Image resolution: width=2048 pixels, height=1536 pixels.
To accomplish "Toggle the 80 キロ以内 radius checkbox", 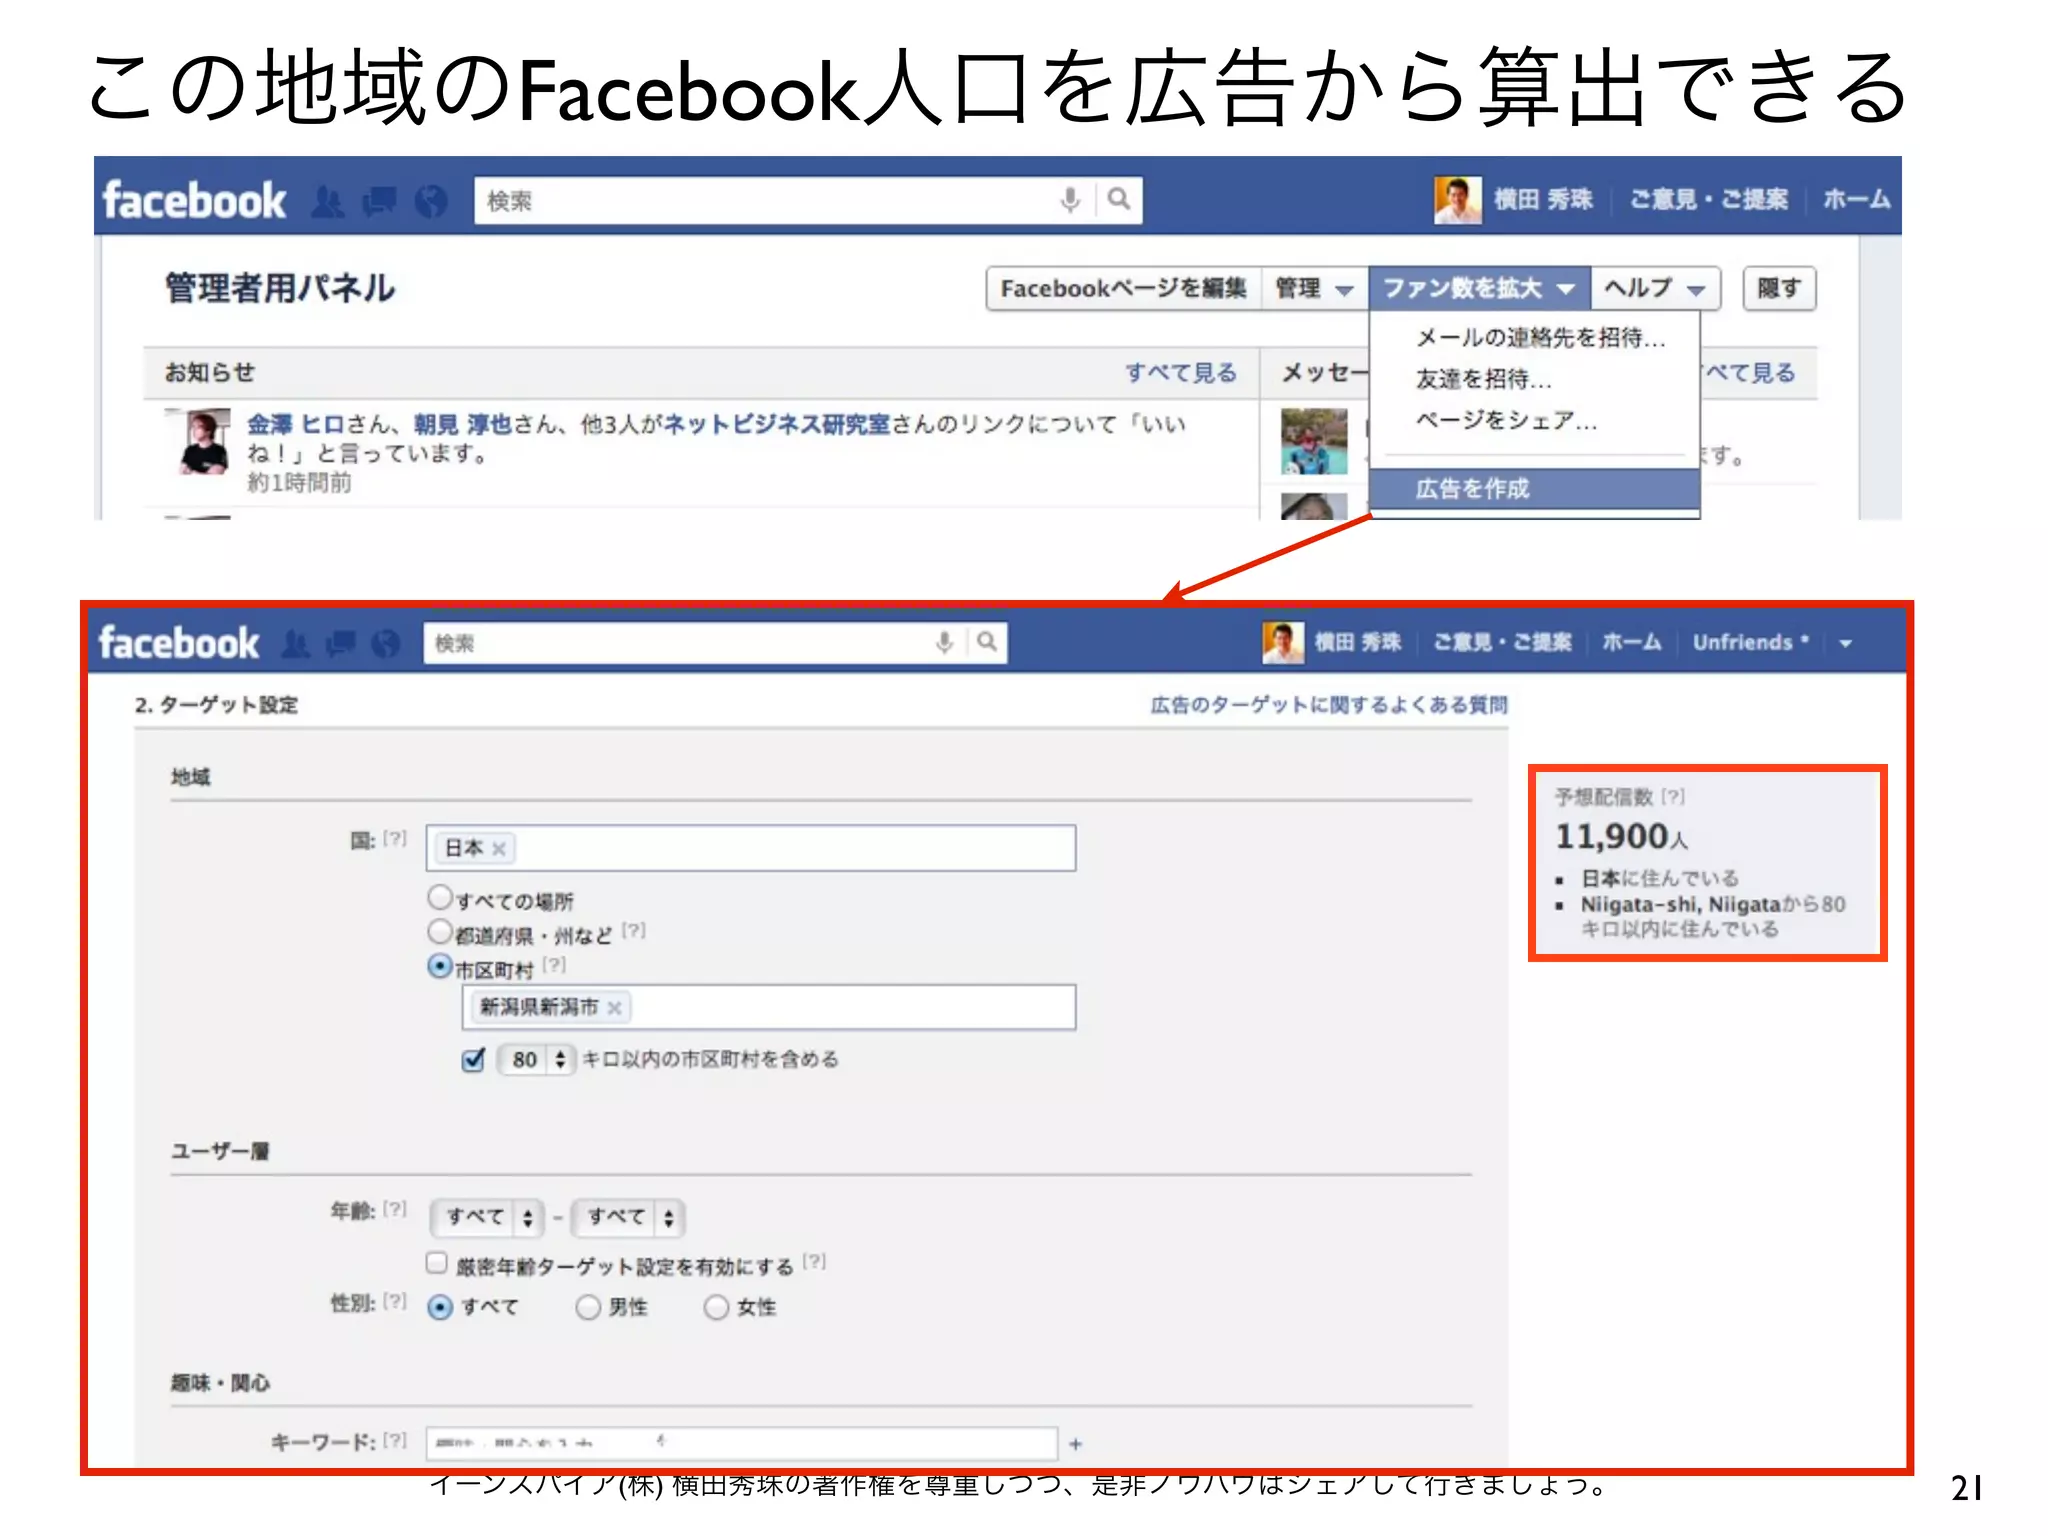I will click(474, 1059).
